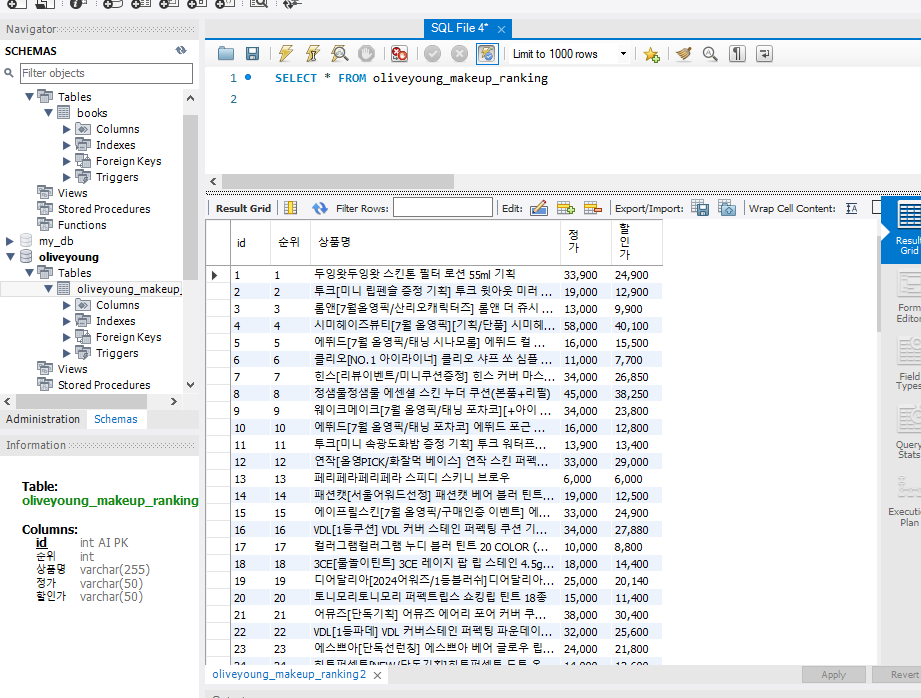Expand Columns under oliveyoung_makeup table
Image resolution: width=921 pixels, height=698 pixels.
point(66,306)
